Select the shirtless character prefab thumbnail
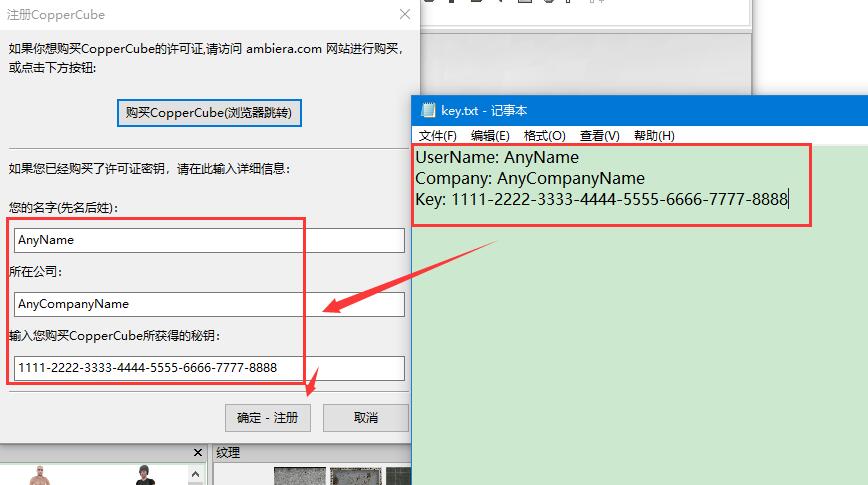 click(x=40, y=476)
